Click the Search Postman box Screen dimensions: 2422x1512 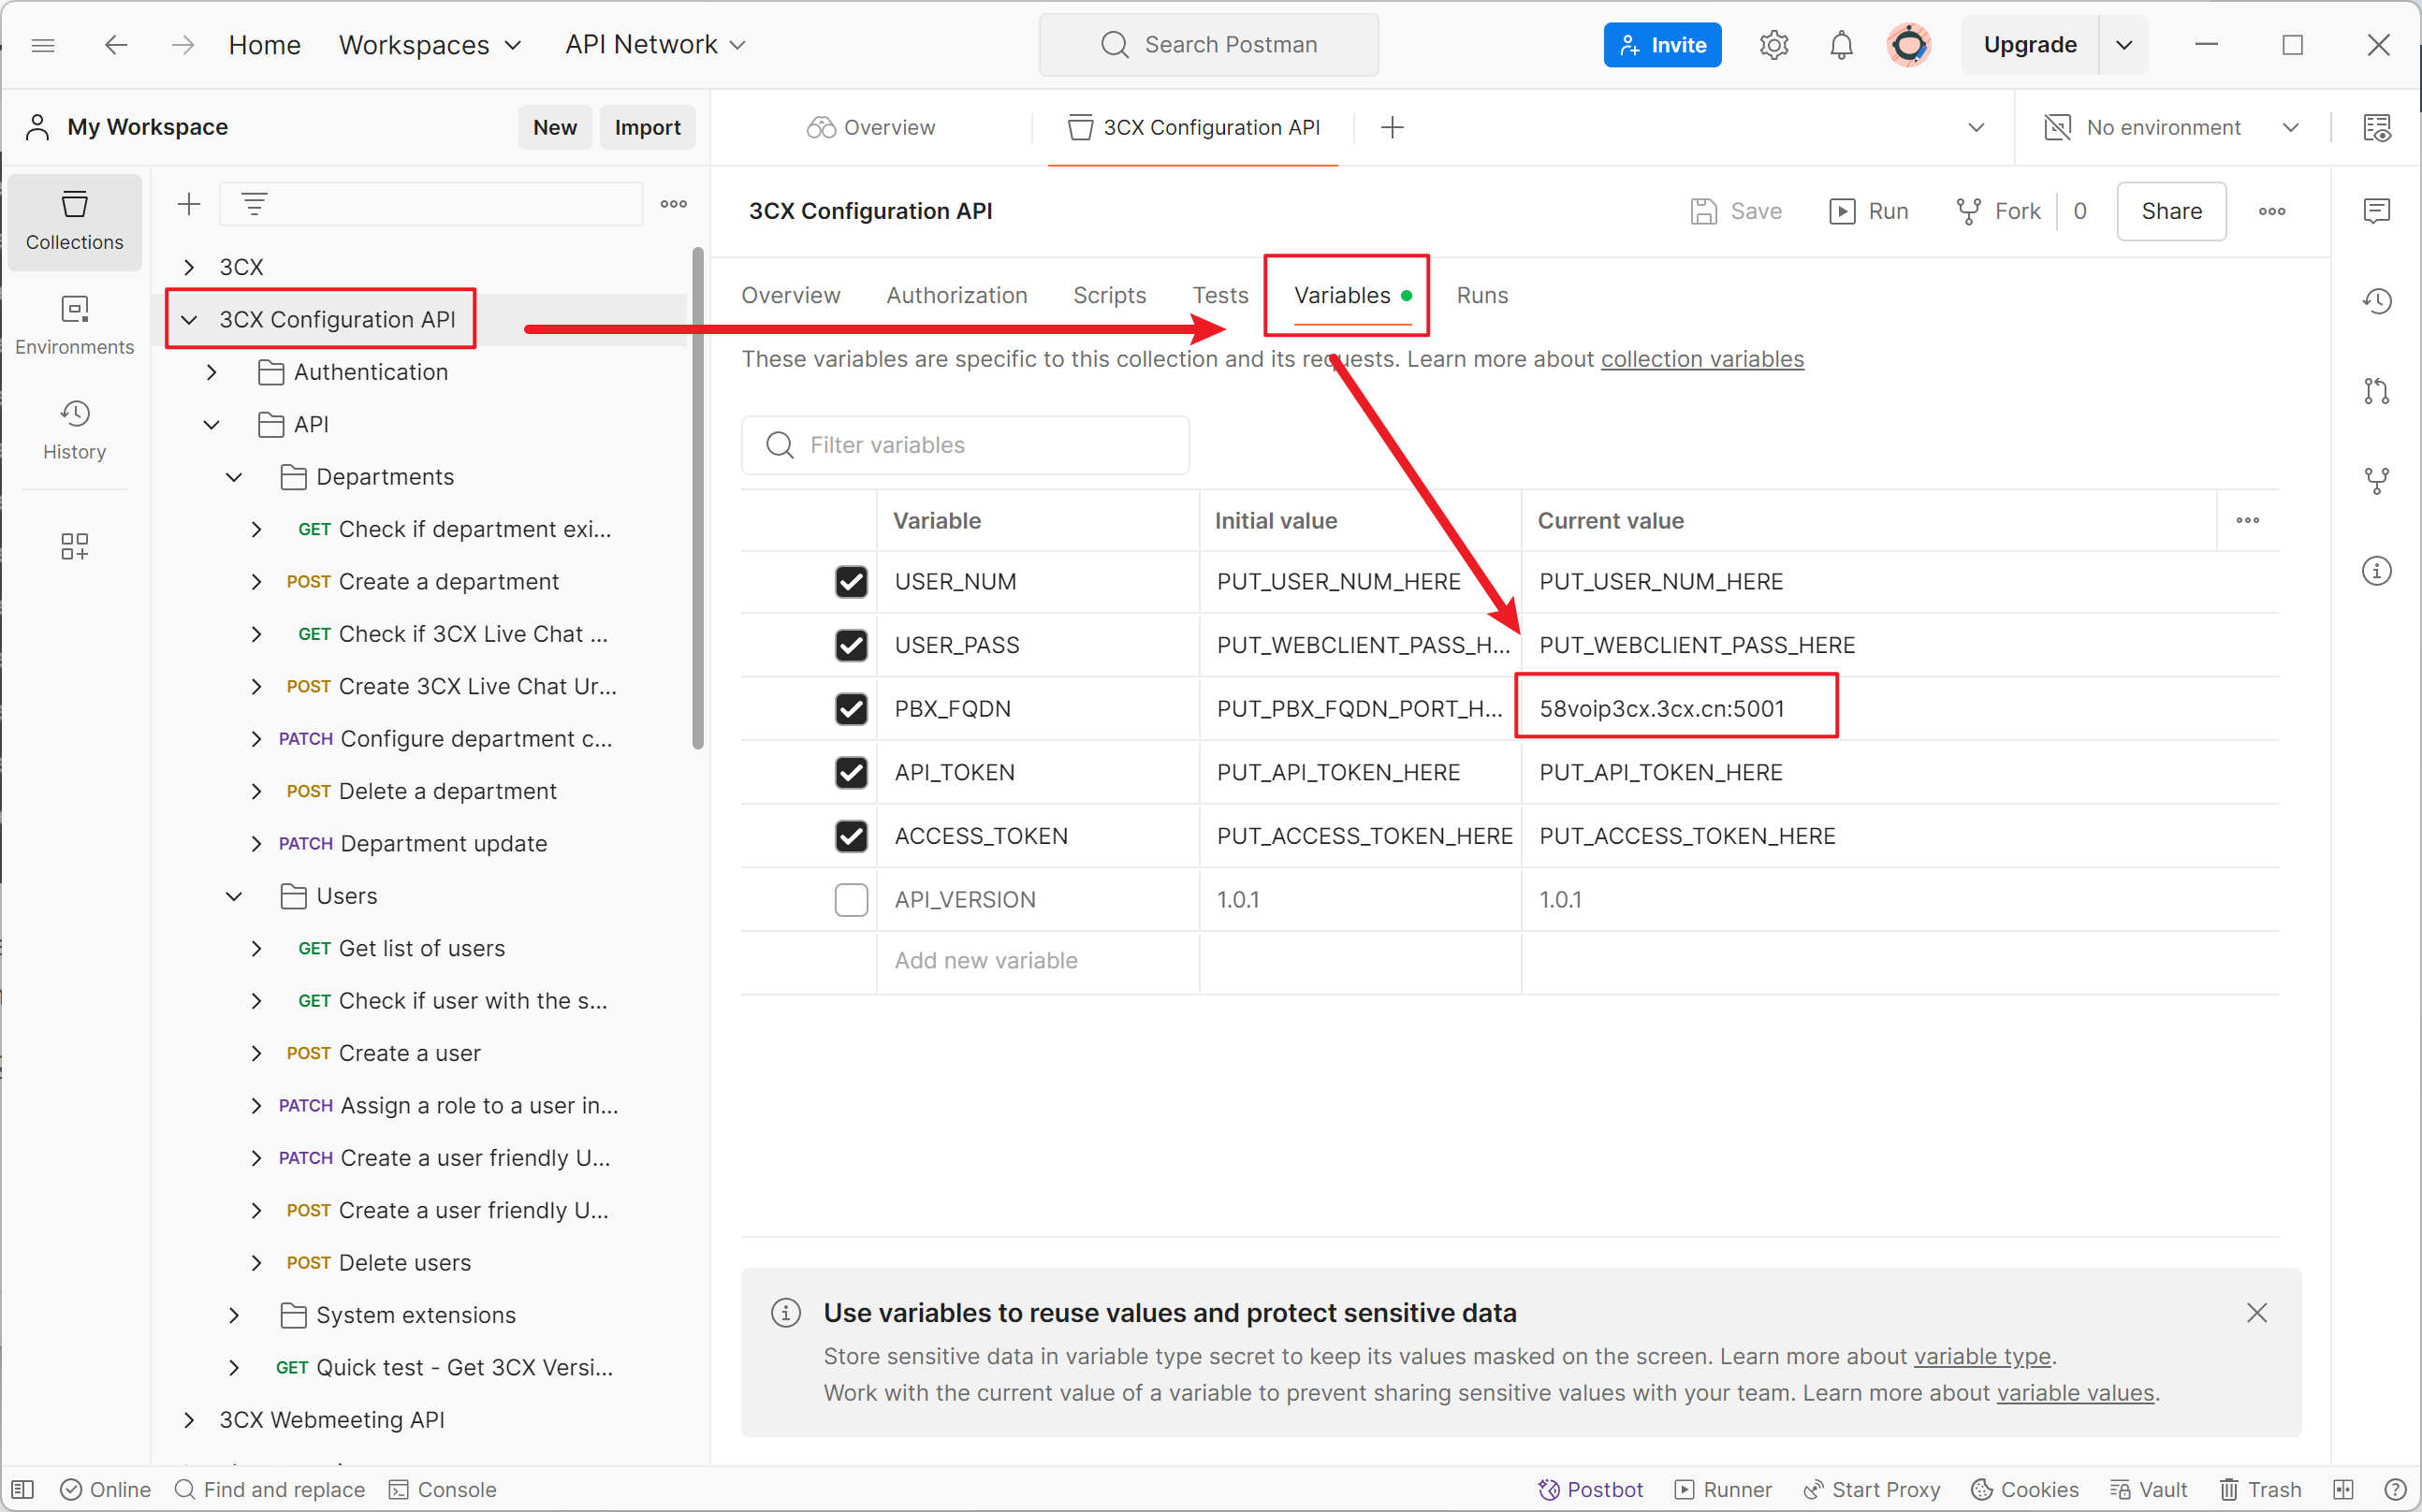1208,45
